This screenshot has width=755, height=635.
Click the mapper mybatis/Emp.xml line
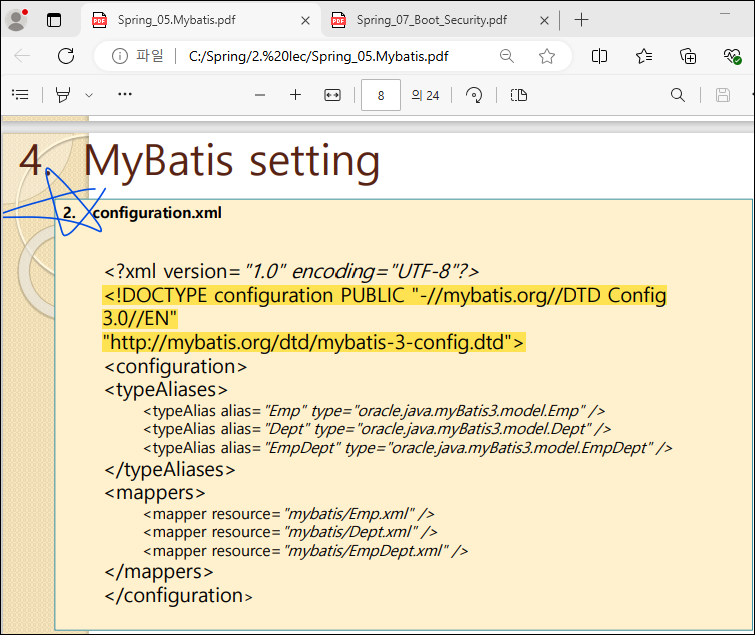point(289,514)
